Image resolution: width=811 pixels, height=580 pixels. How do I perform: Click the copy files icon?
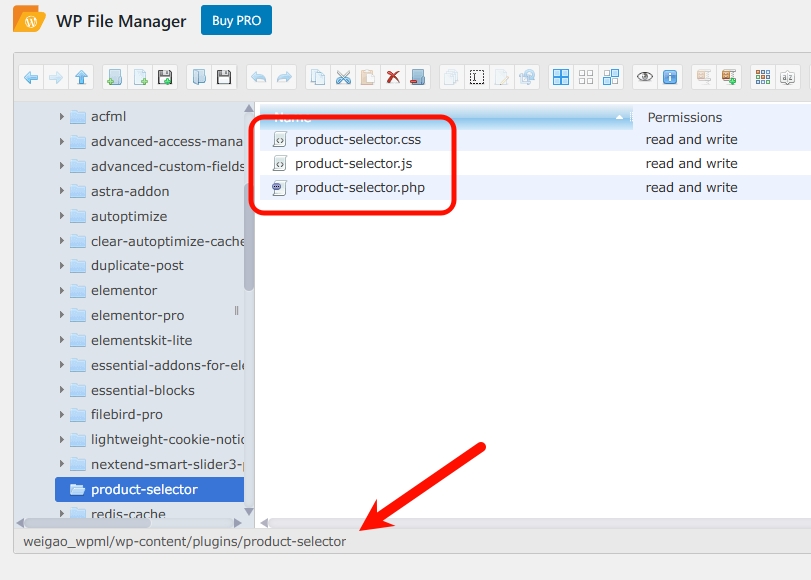318,78
